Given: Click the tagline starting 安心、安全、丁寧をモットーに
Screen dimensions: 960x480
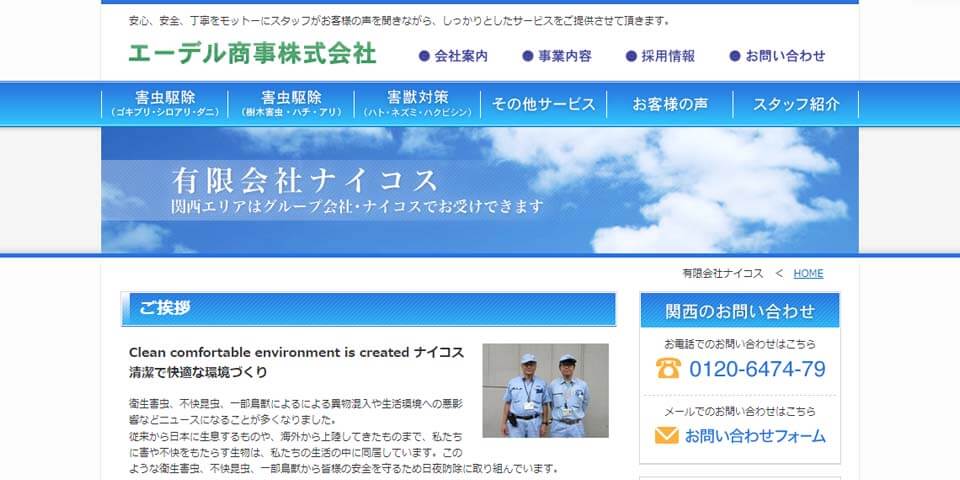Looking at the screenshot, I should click(x=399, y=21).
